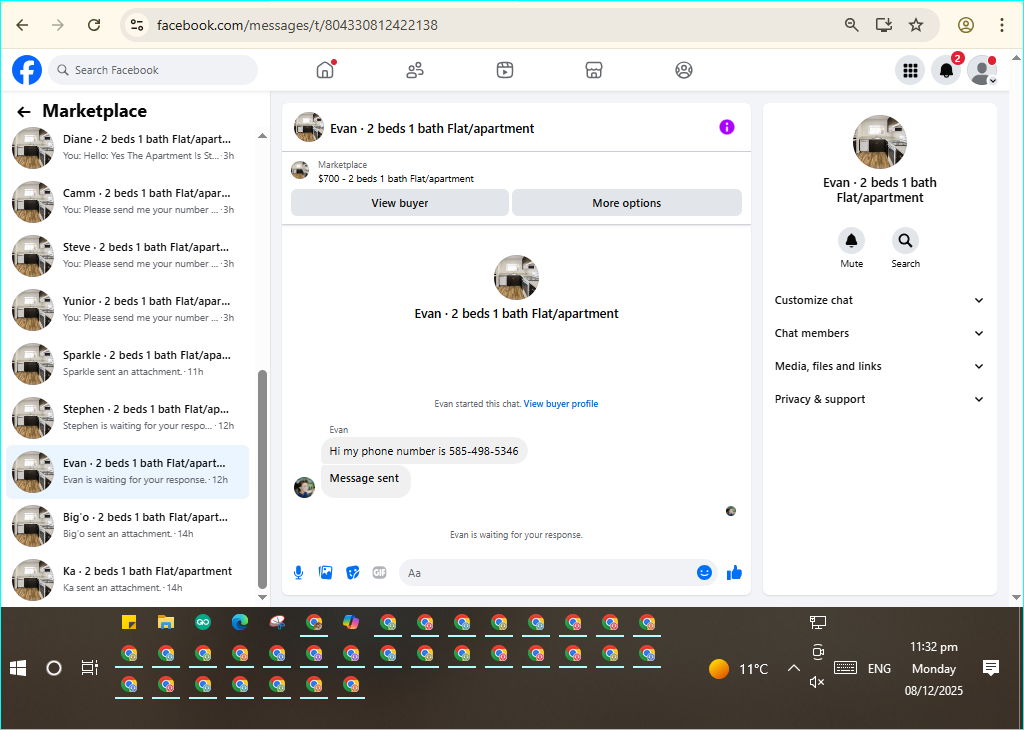Search in conversation magnifier icon

coord(905,240)
